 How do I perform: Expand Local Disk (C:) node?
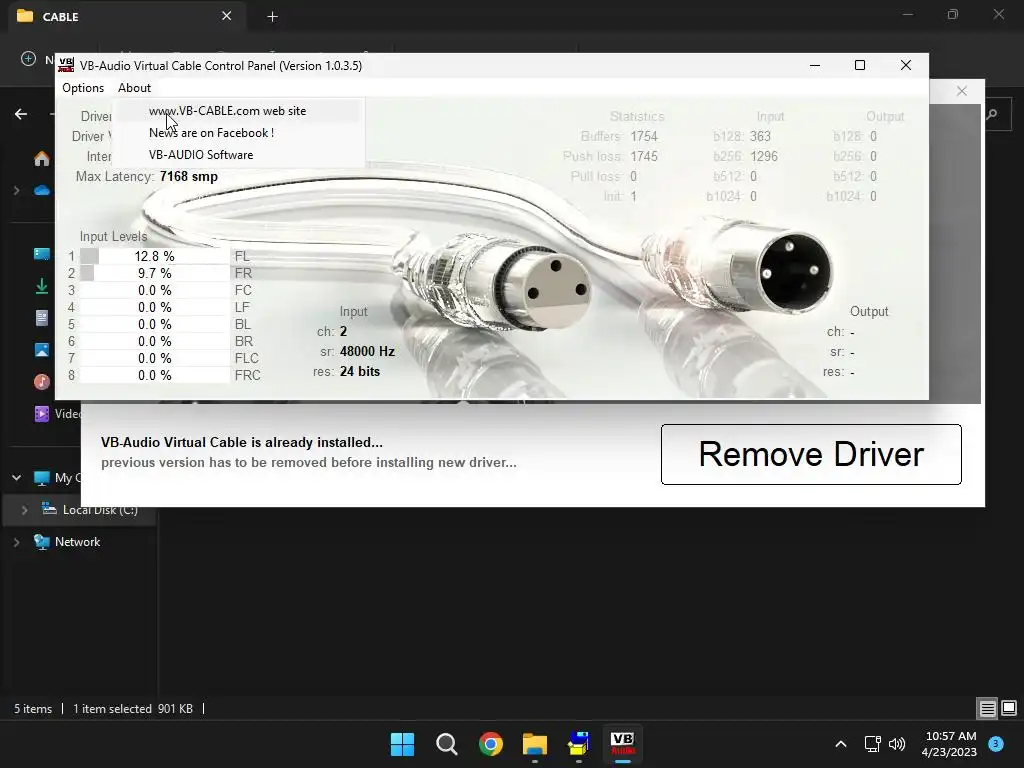pos(25,510)
